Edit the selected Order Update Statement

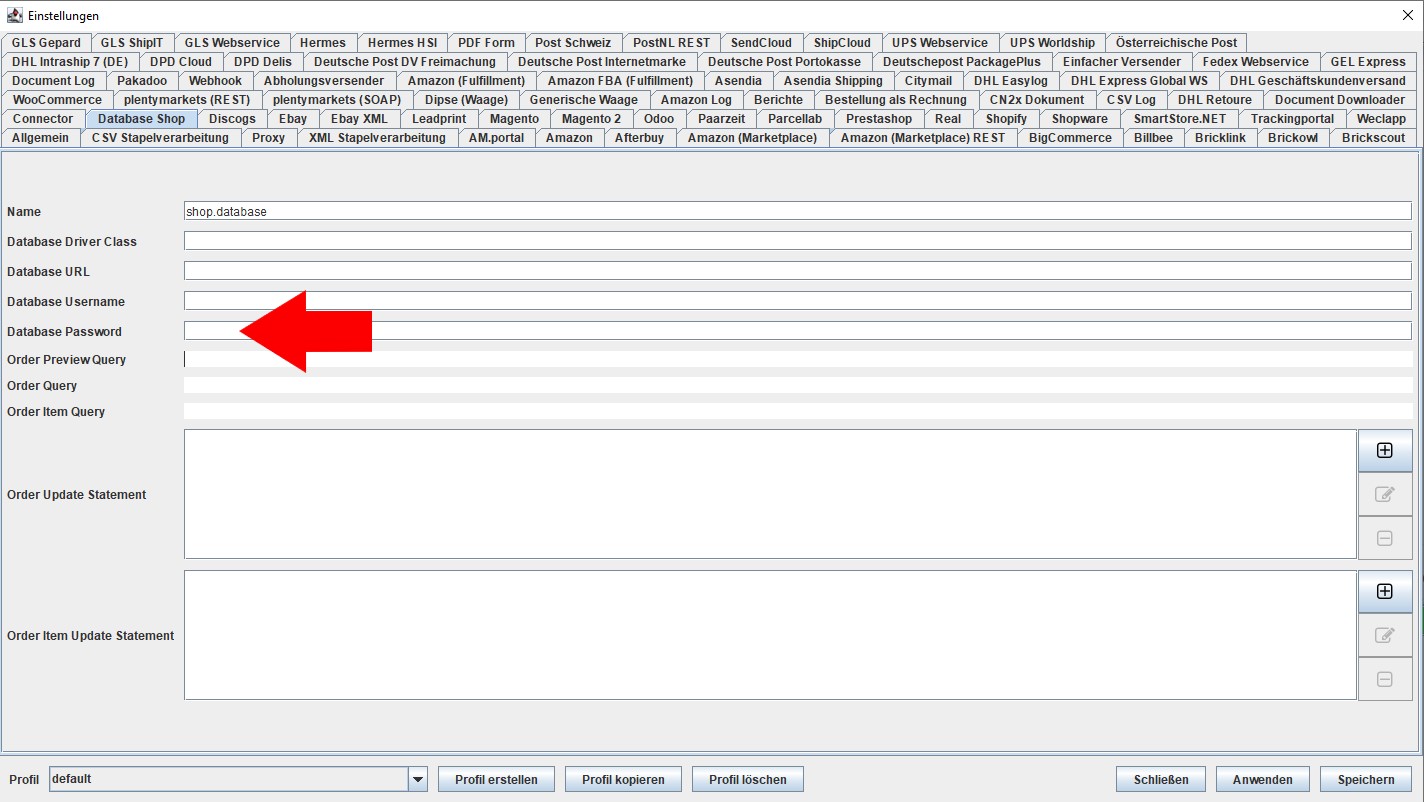1384,494
